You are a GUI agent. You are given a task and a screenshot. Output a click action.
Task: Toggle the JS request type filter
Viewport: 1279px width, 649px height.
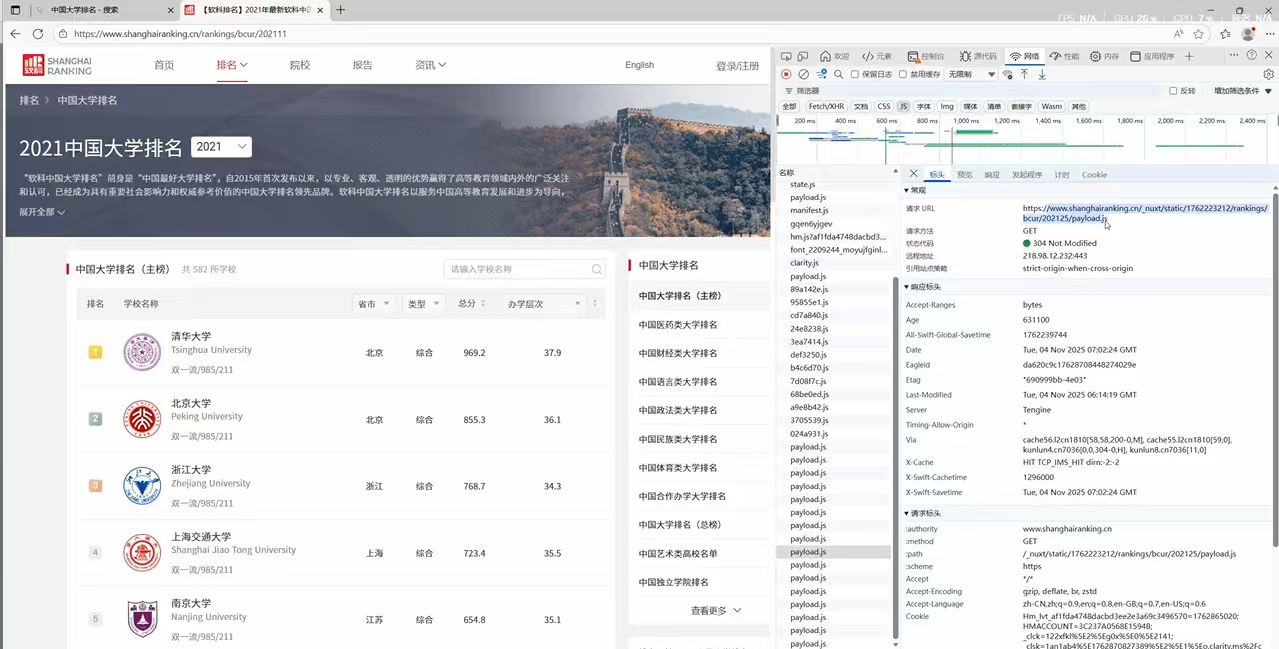point(903,106)
